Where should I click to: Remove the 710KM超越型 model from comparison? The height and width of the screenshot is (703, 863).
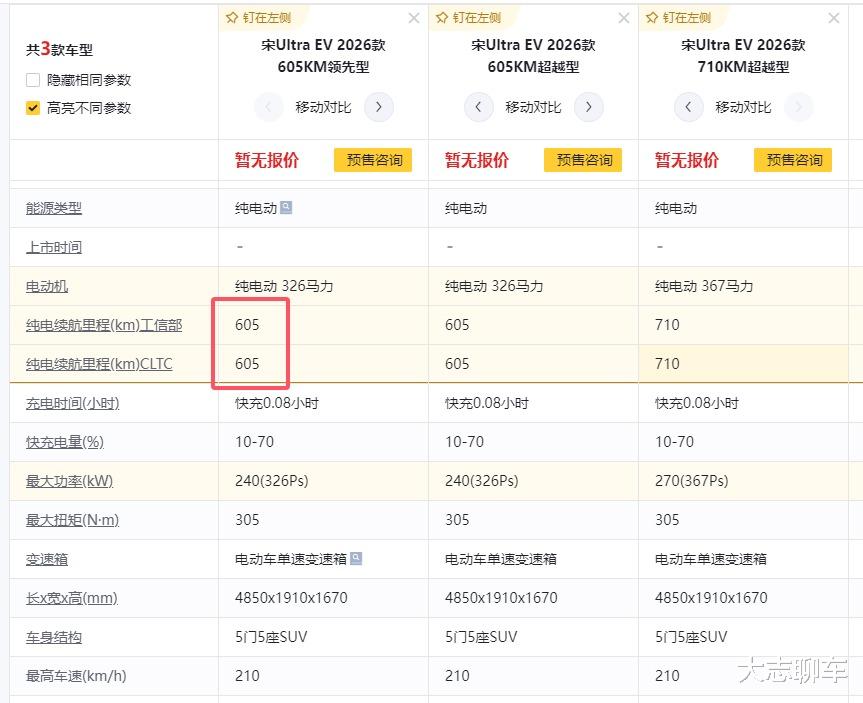pyautogui.click(x=834, y=18)
